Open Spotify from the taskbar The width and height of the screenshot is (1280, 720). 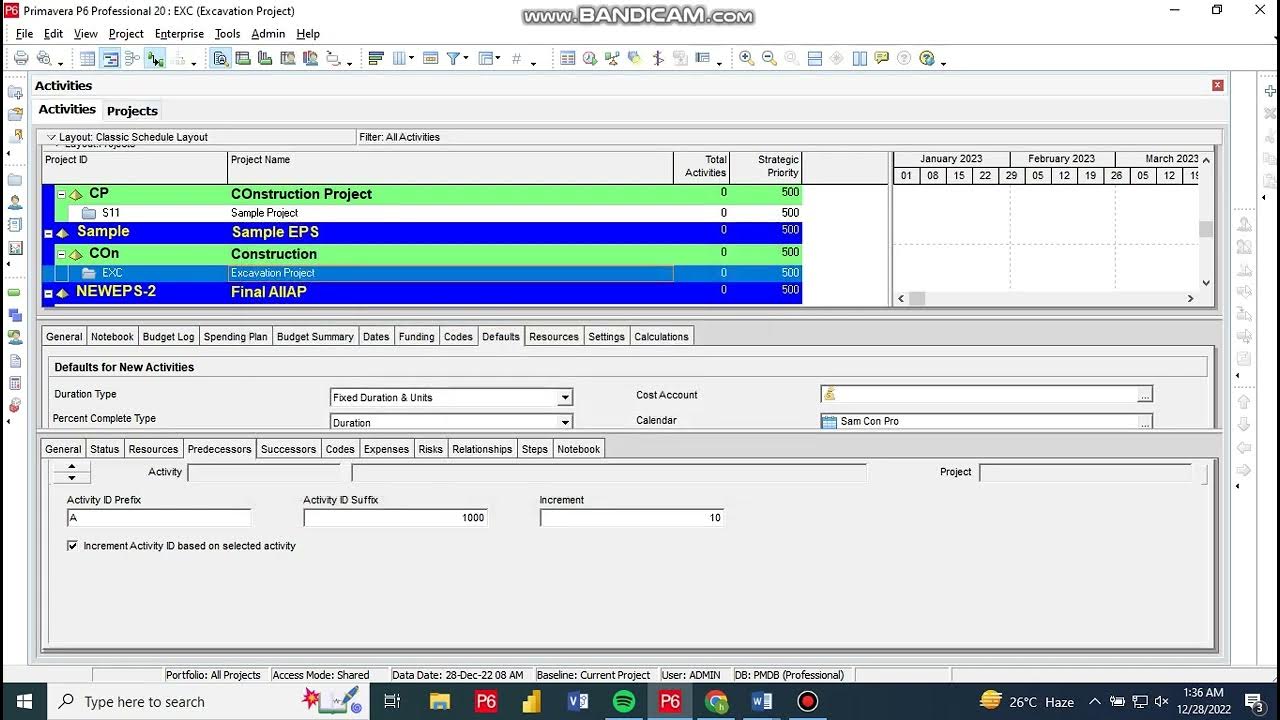[x=624, y=701]
